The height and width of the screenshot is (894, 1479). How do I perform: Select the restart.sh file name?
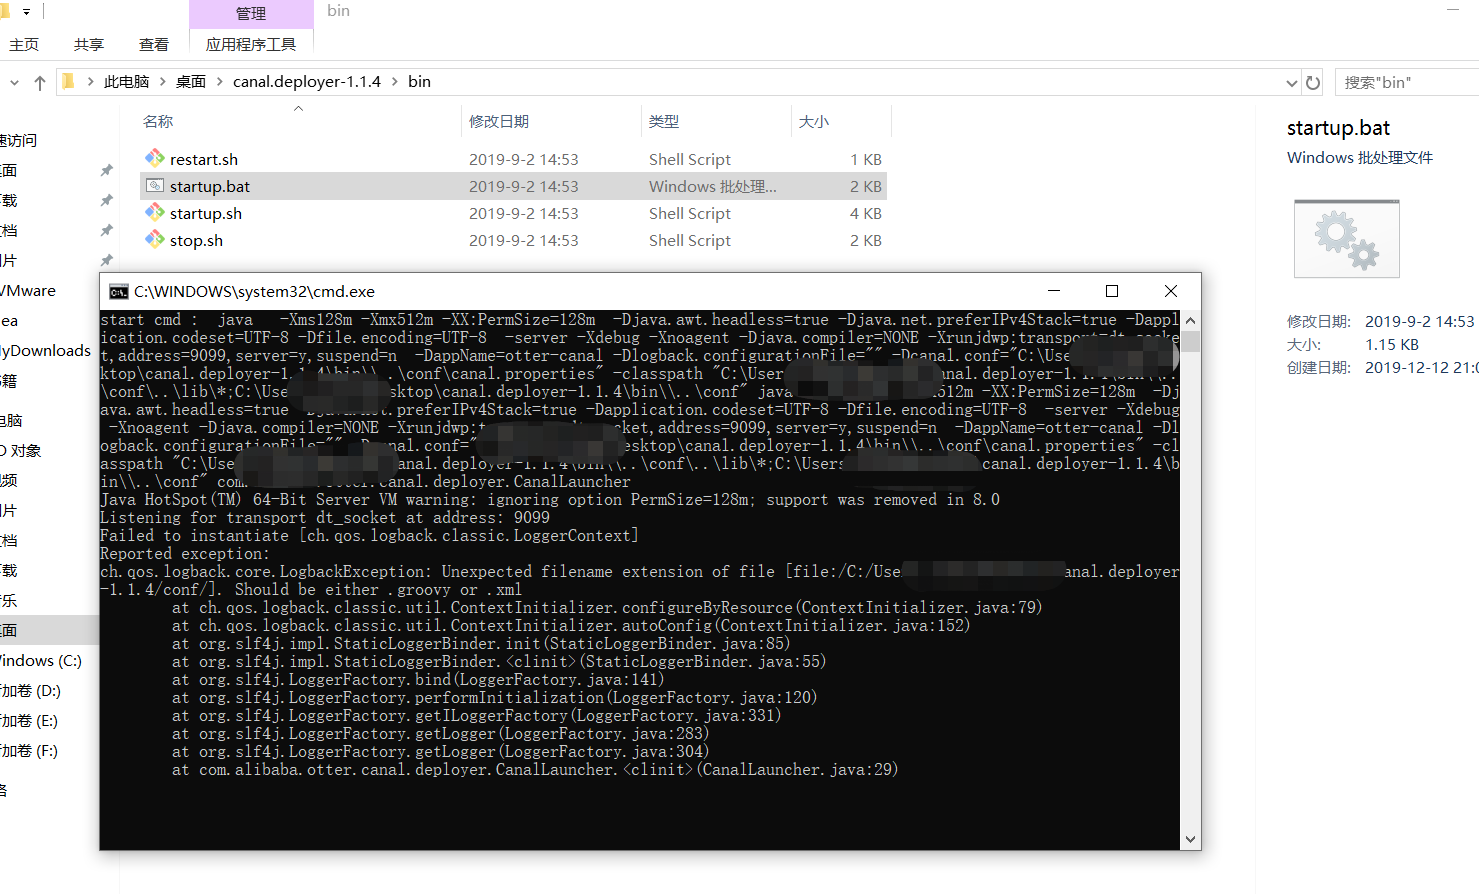coord(204,159)
